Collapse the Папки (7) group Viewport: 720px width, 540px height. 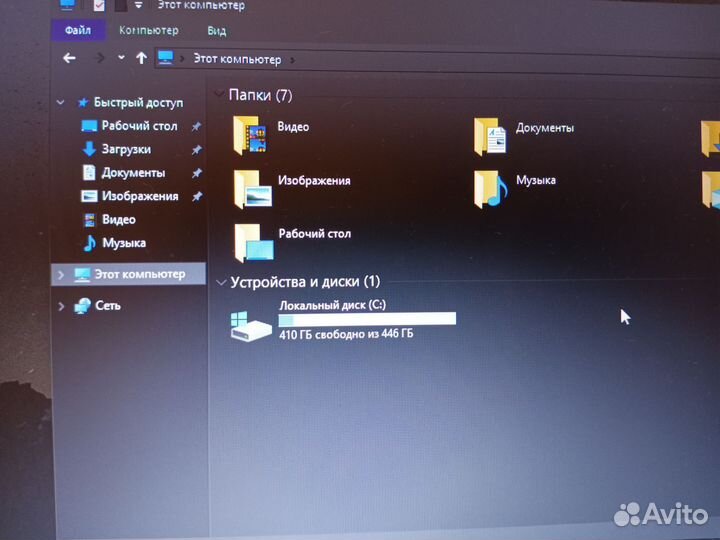pos(219,94)
